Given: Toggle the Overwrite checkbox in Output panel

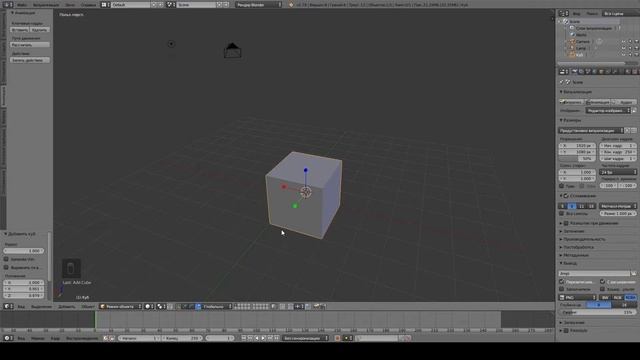Looking at the screenshot, I should (562, 282).
